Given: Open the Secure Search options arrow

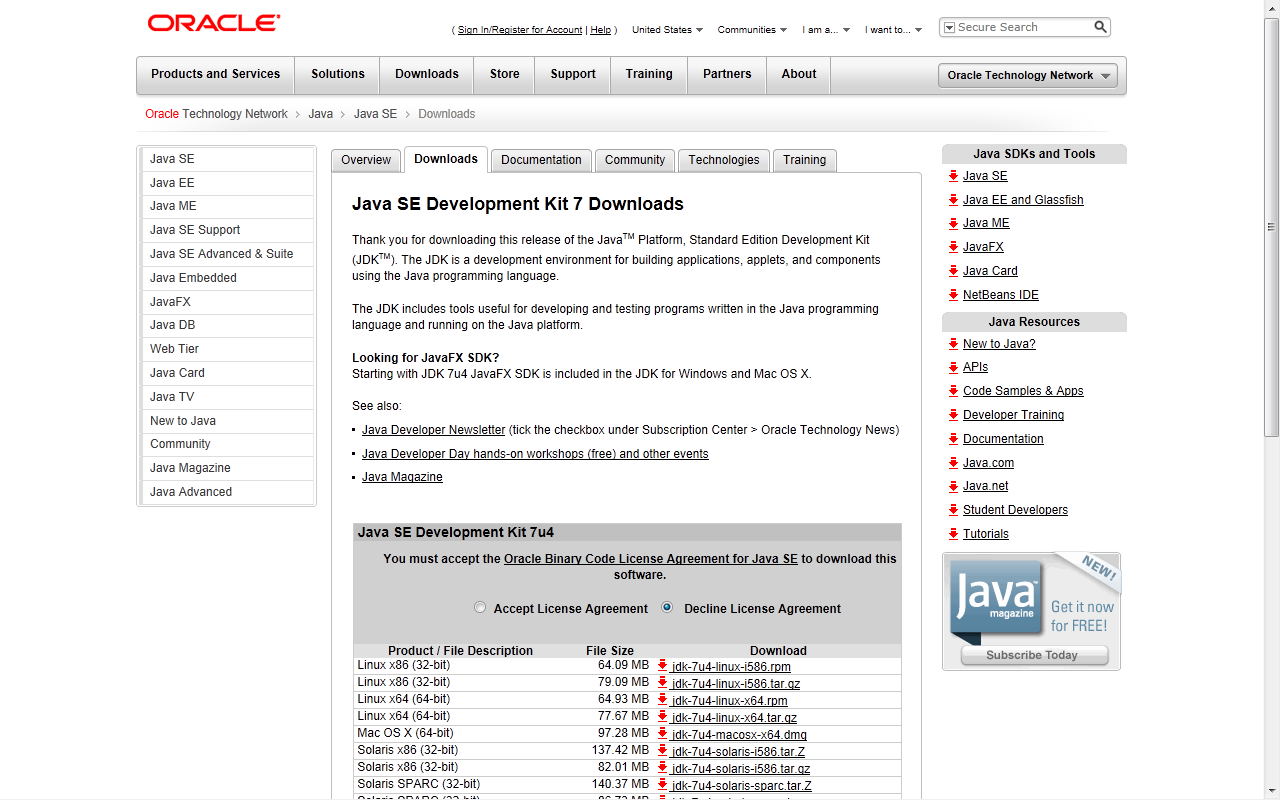Looking at the screenshot, I should [x=950, y=28].
